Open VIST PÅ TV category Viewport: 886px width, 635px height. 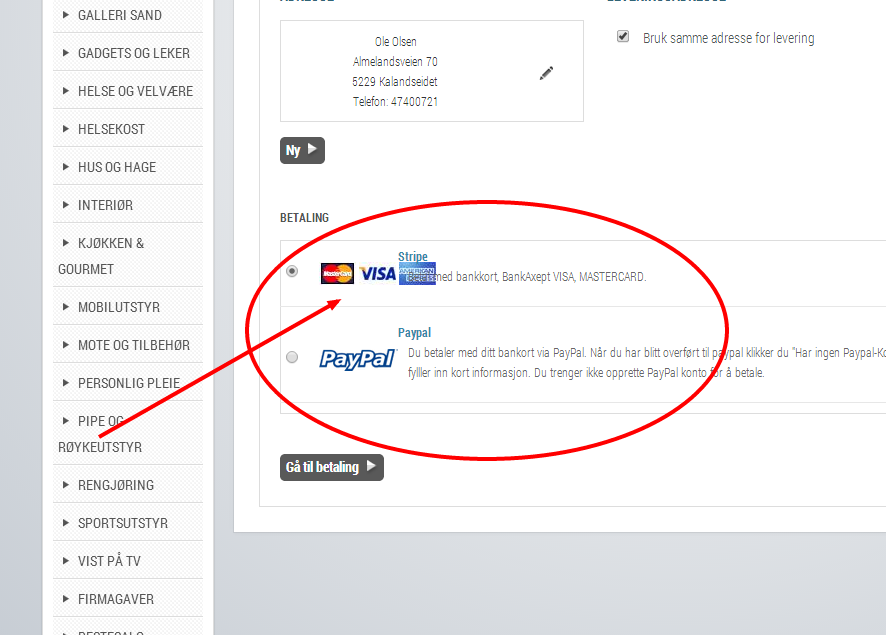[109, 561]
